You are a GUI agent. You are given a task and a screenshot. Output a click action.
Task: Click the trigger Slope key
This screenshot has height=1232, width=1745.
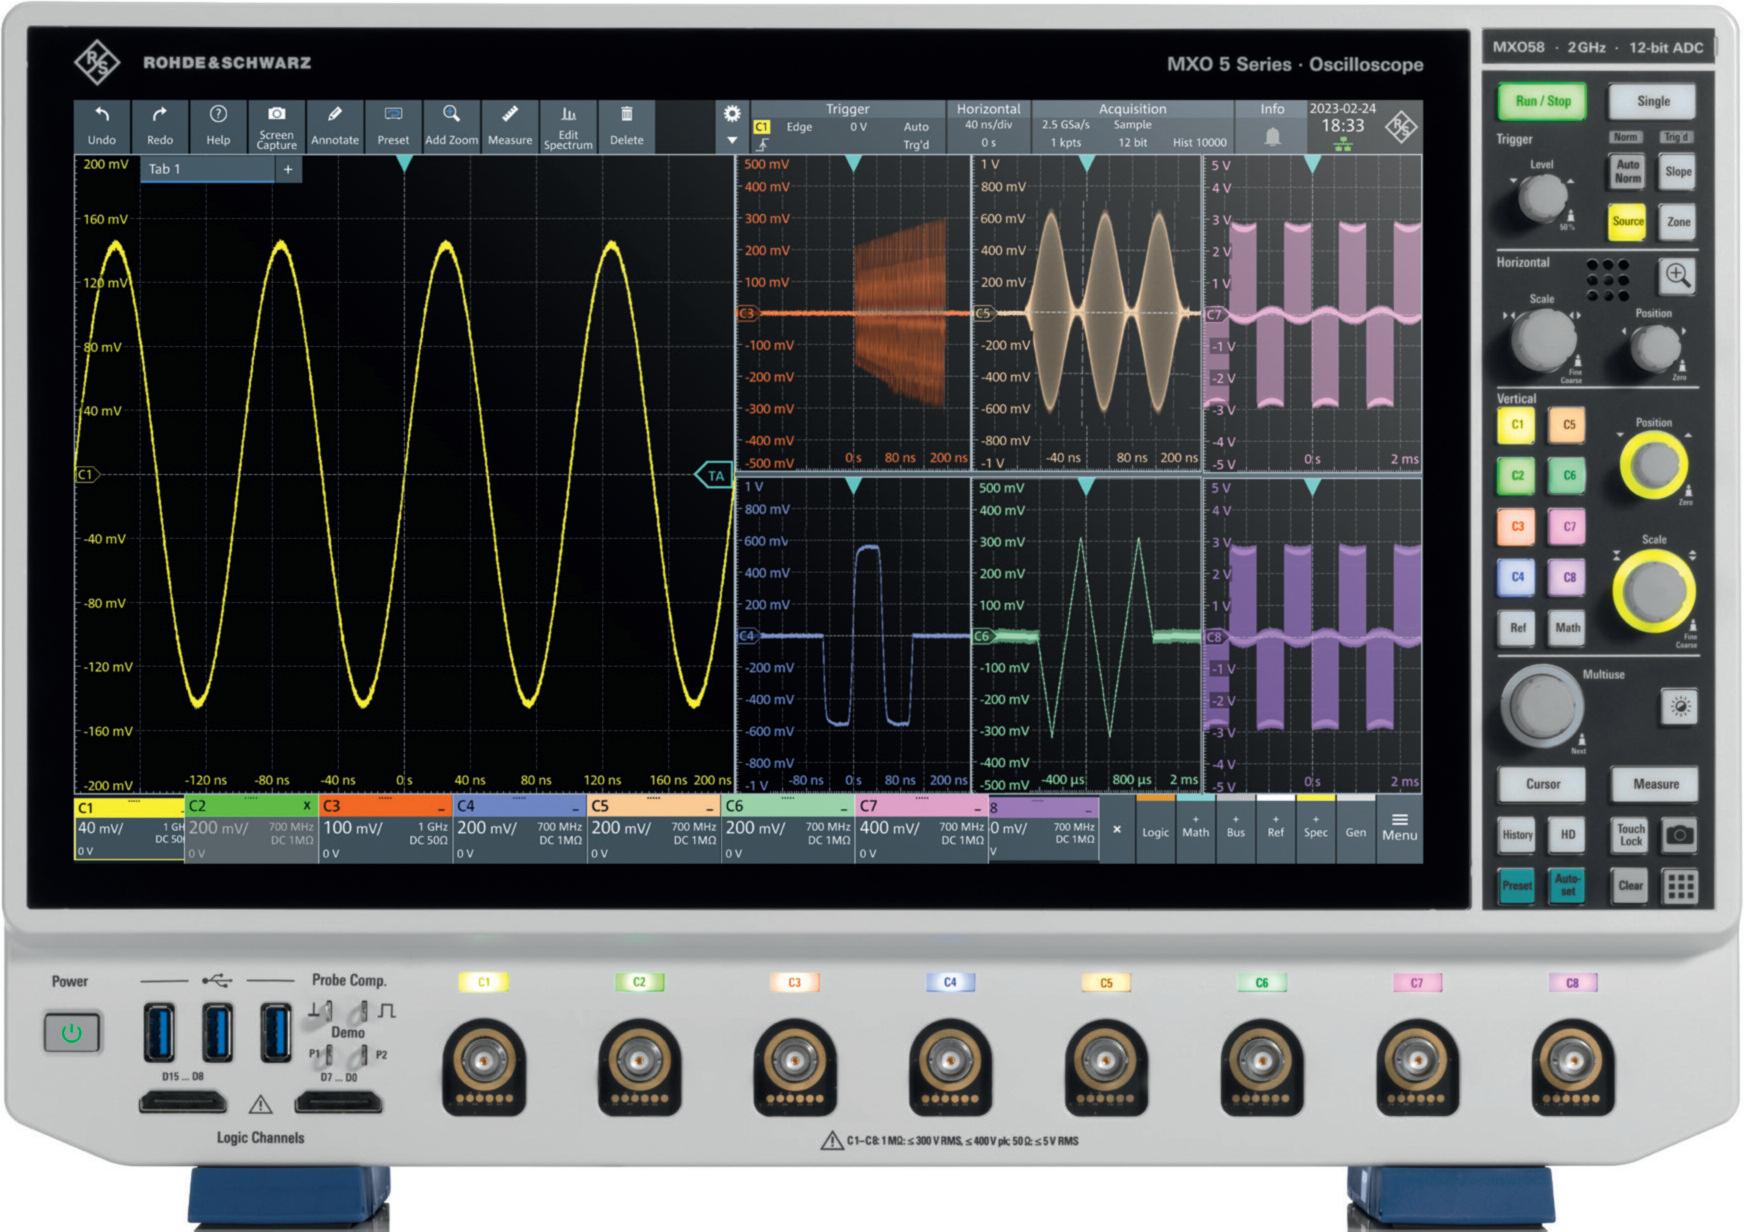point(1678,172)
